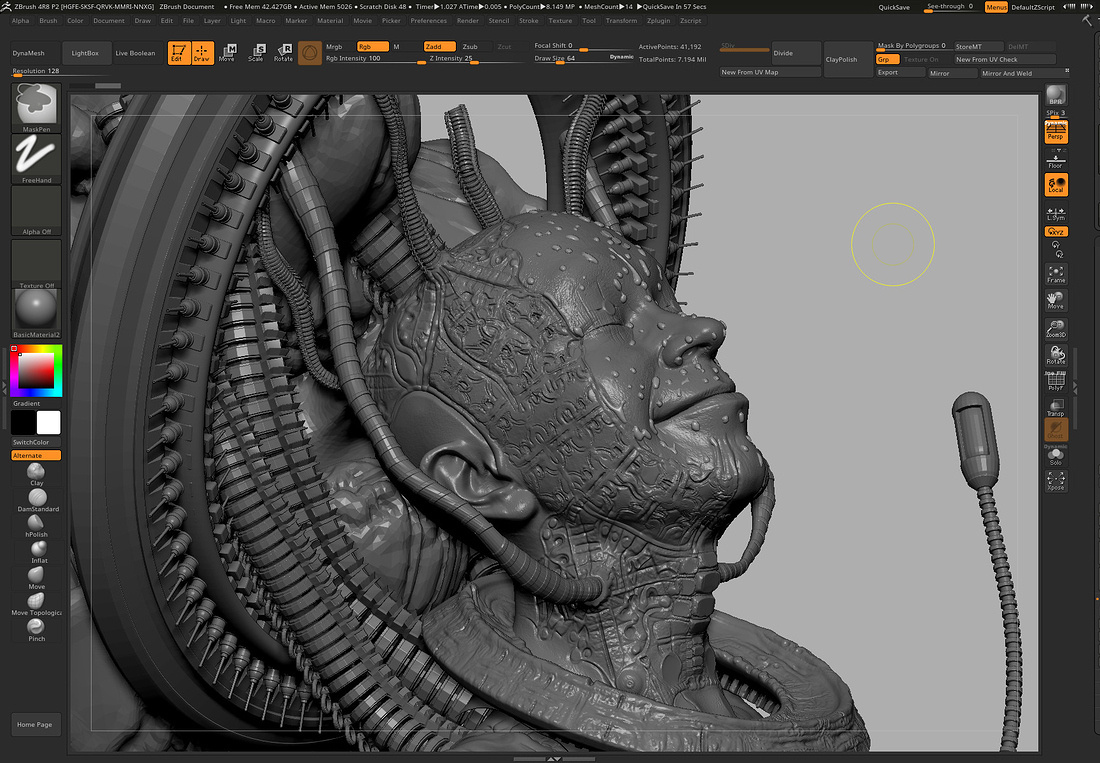Toggle the Grp button
1100x763 pixels.
click(x=887, y=60)
